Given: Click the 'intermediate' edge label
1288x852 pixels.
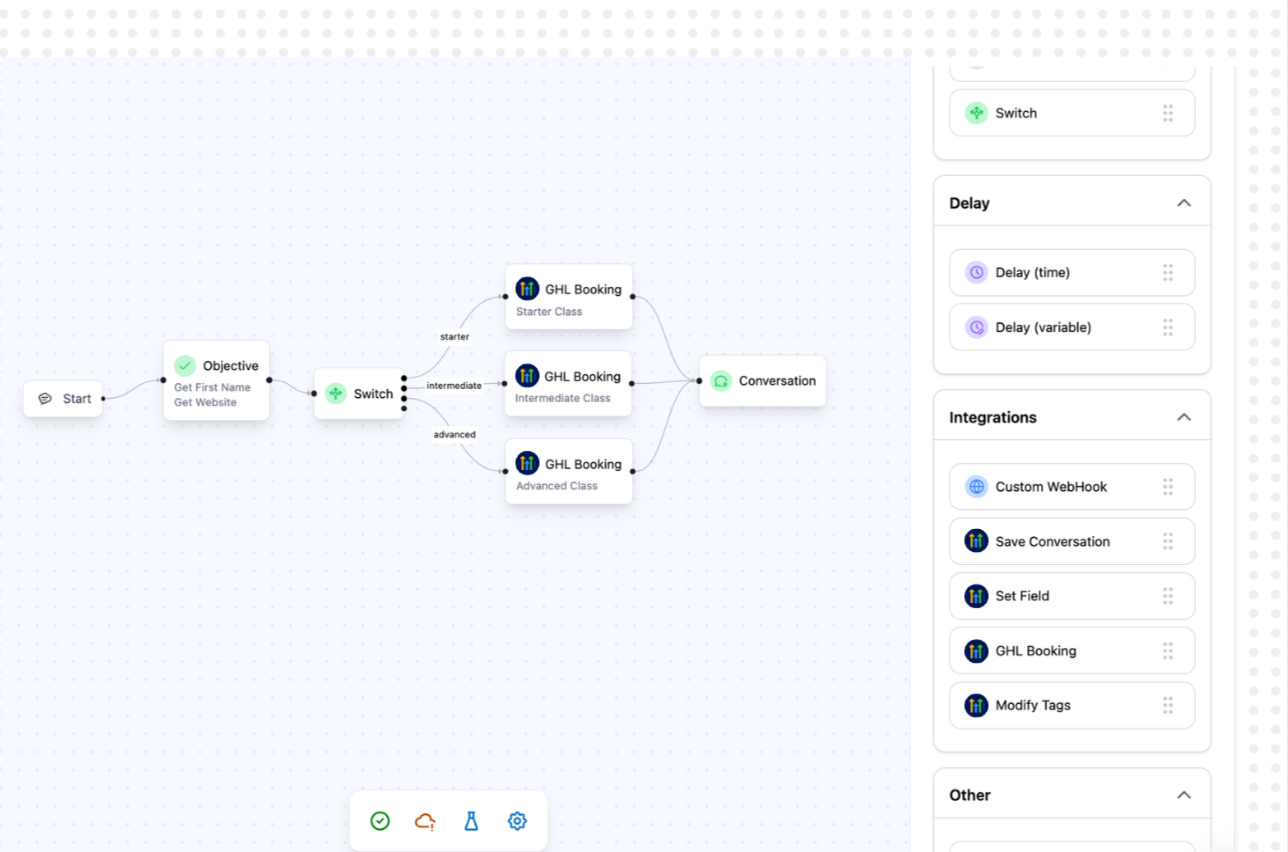Looking at the screenshot, I should (x=454, y=385).
